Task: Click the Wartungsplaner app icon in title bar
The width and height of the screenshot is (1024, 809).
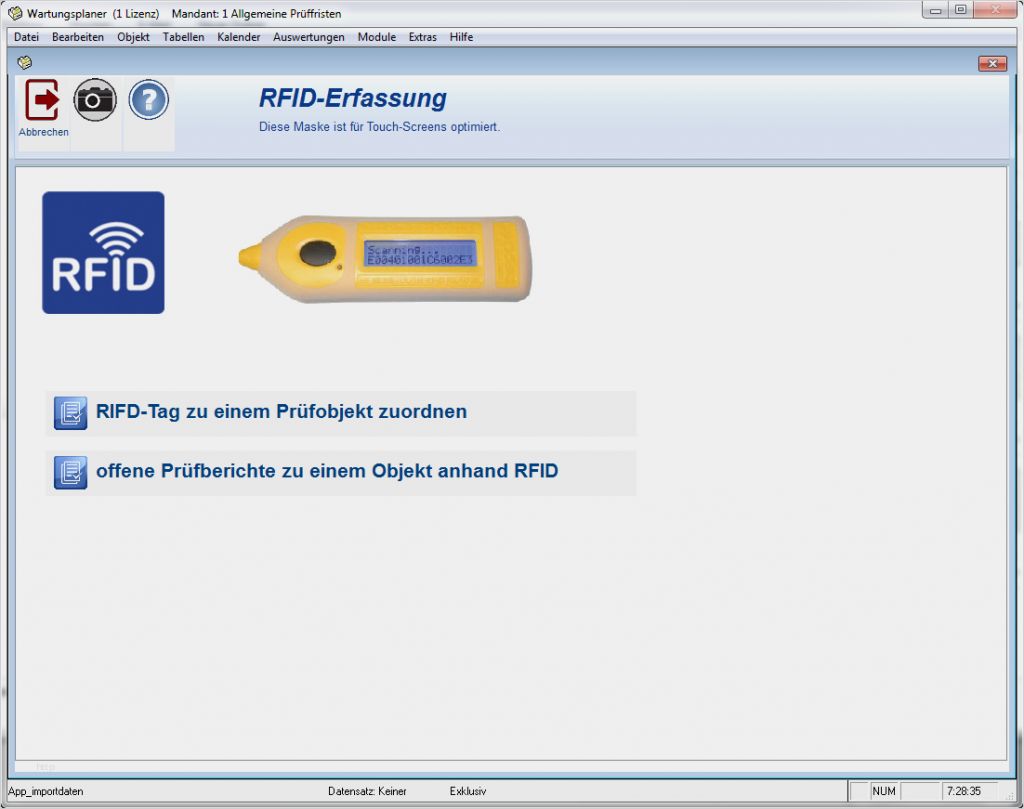Action: (15, 14)
